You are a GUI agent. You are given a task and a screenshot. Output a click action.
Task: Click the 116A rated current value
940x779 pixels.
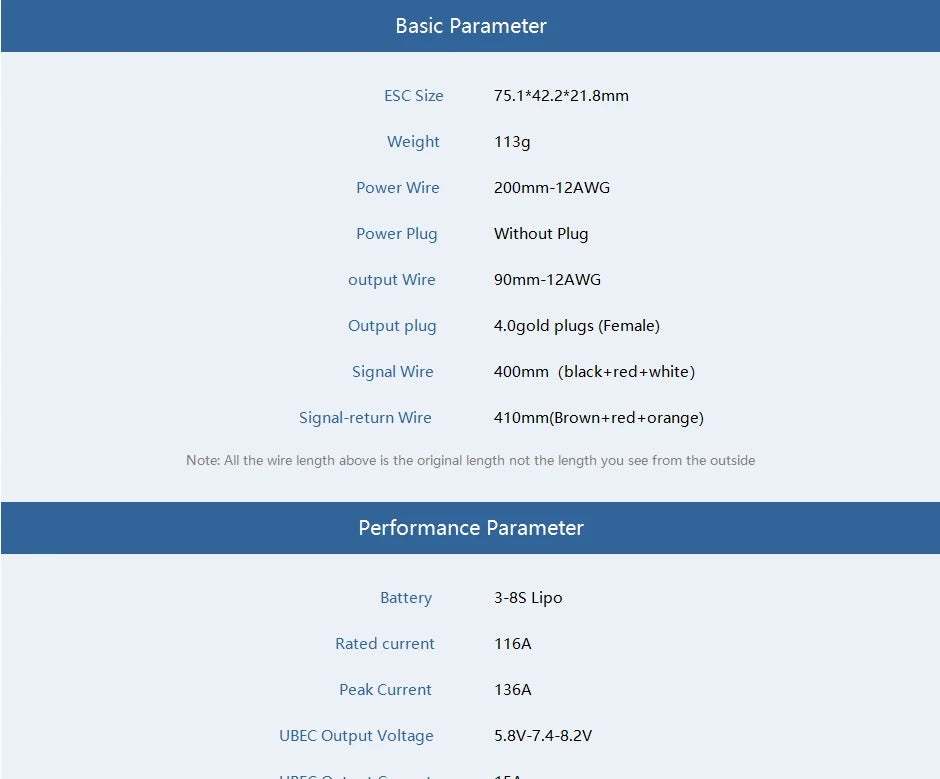click(x=512, y=644)
